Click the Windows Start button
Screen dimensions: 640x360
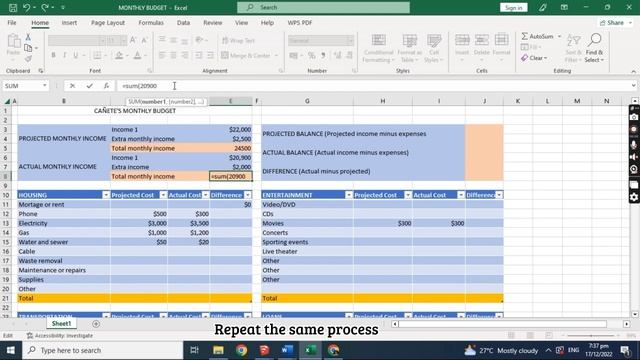click(11, 350)
